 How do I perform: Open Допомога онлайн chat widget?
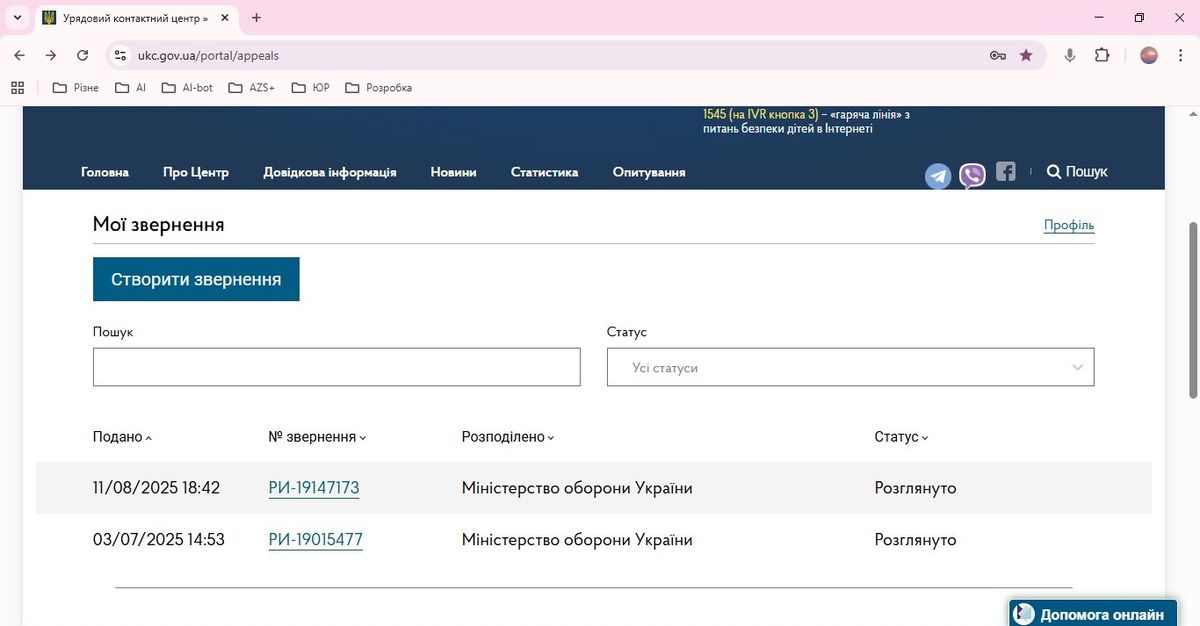coord(1092,614)
